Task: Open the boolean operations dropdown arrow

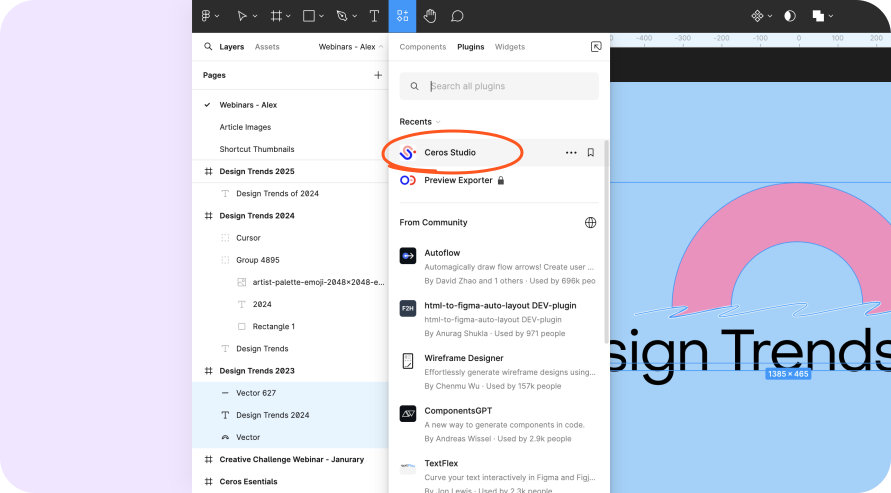Action: pyautogui.click(x=831, y=16)
